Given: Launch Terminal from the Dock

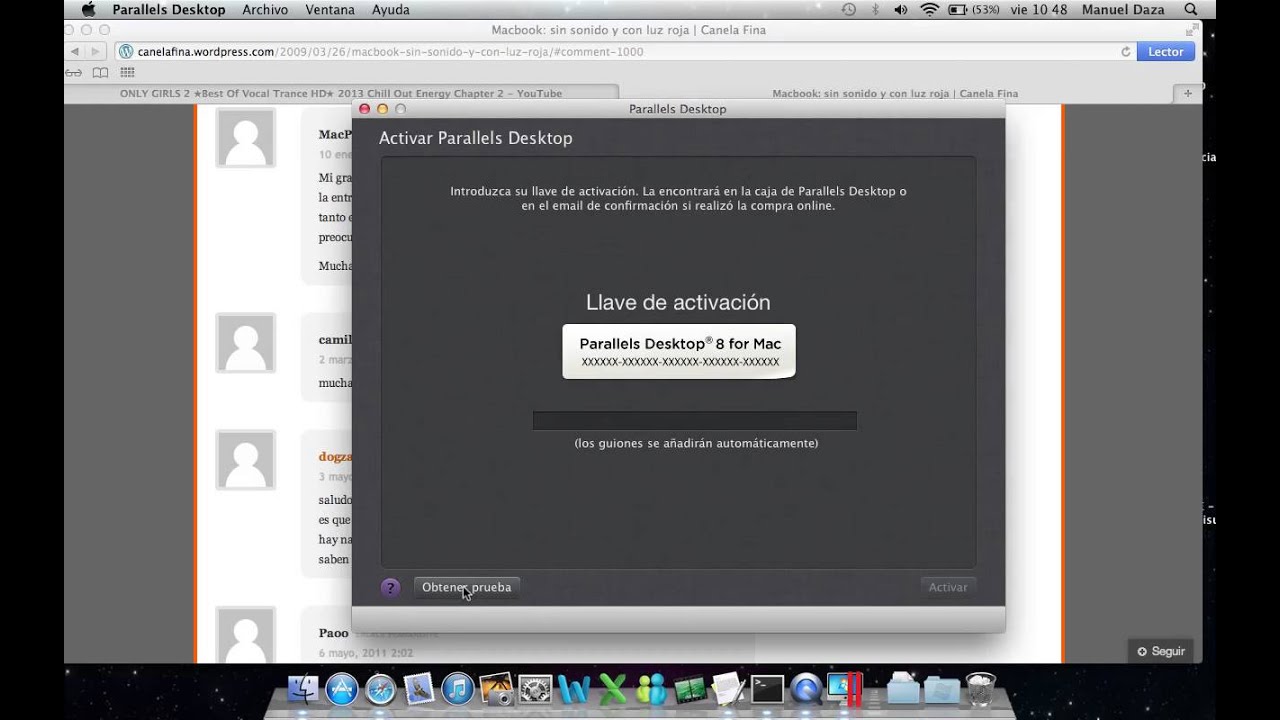Looking at the screenshot, I should click(x=767, y=689).
